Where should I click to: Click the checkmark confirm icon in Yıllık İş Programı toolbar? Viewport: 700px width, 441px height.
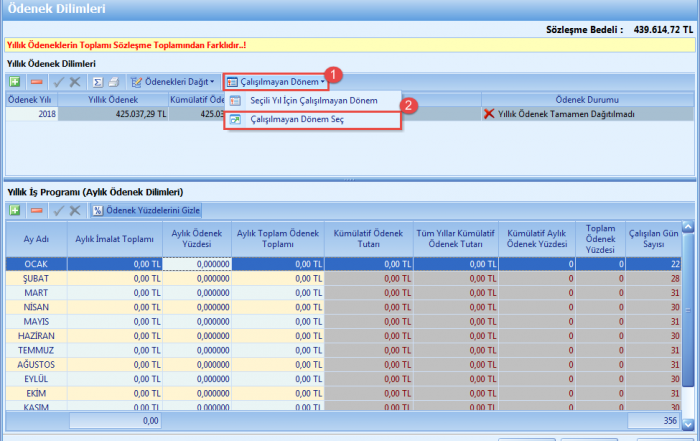[58, 210]
